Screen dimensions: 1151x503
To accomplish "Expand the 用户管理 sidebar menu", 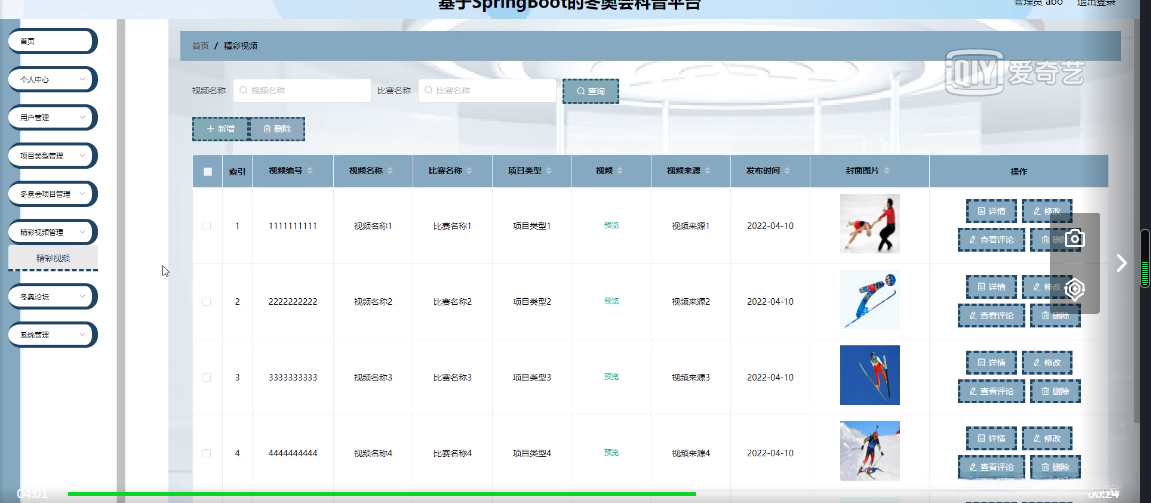I will 52,117.
